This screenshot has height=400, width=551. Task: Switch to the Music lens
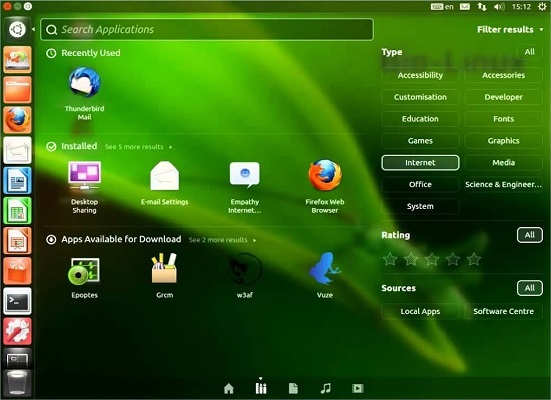326,388
